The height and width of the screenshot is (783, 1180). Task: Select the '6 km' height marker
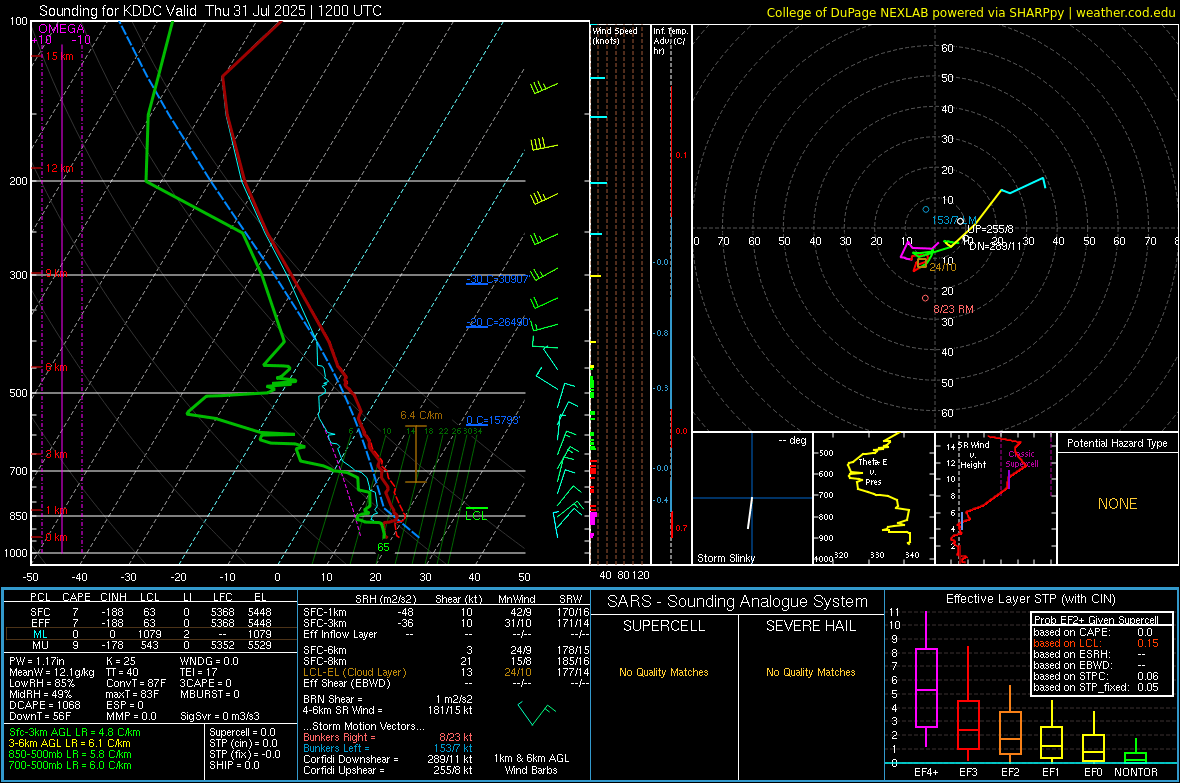click(56, 367)
